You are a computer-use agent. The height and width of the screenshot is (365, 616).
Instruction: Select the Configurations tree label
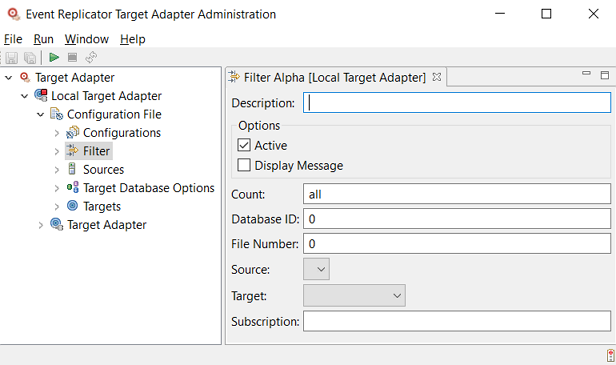click(122, 133)
